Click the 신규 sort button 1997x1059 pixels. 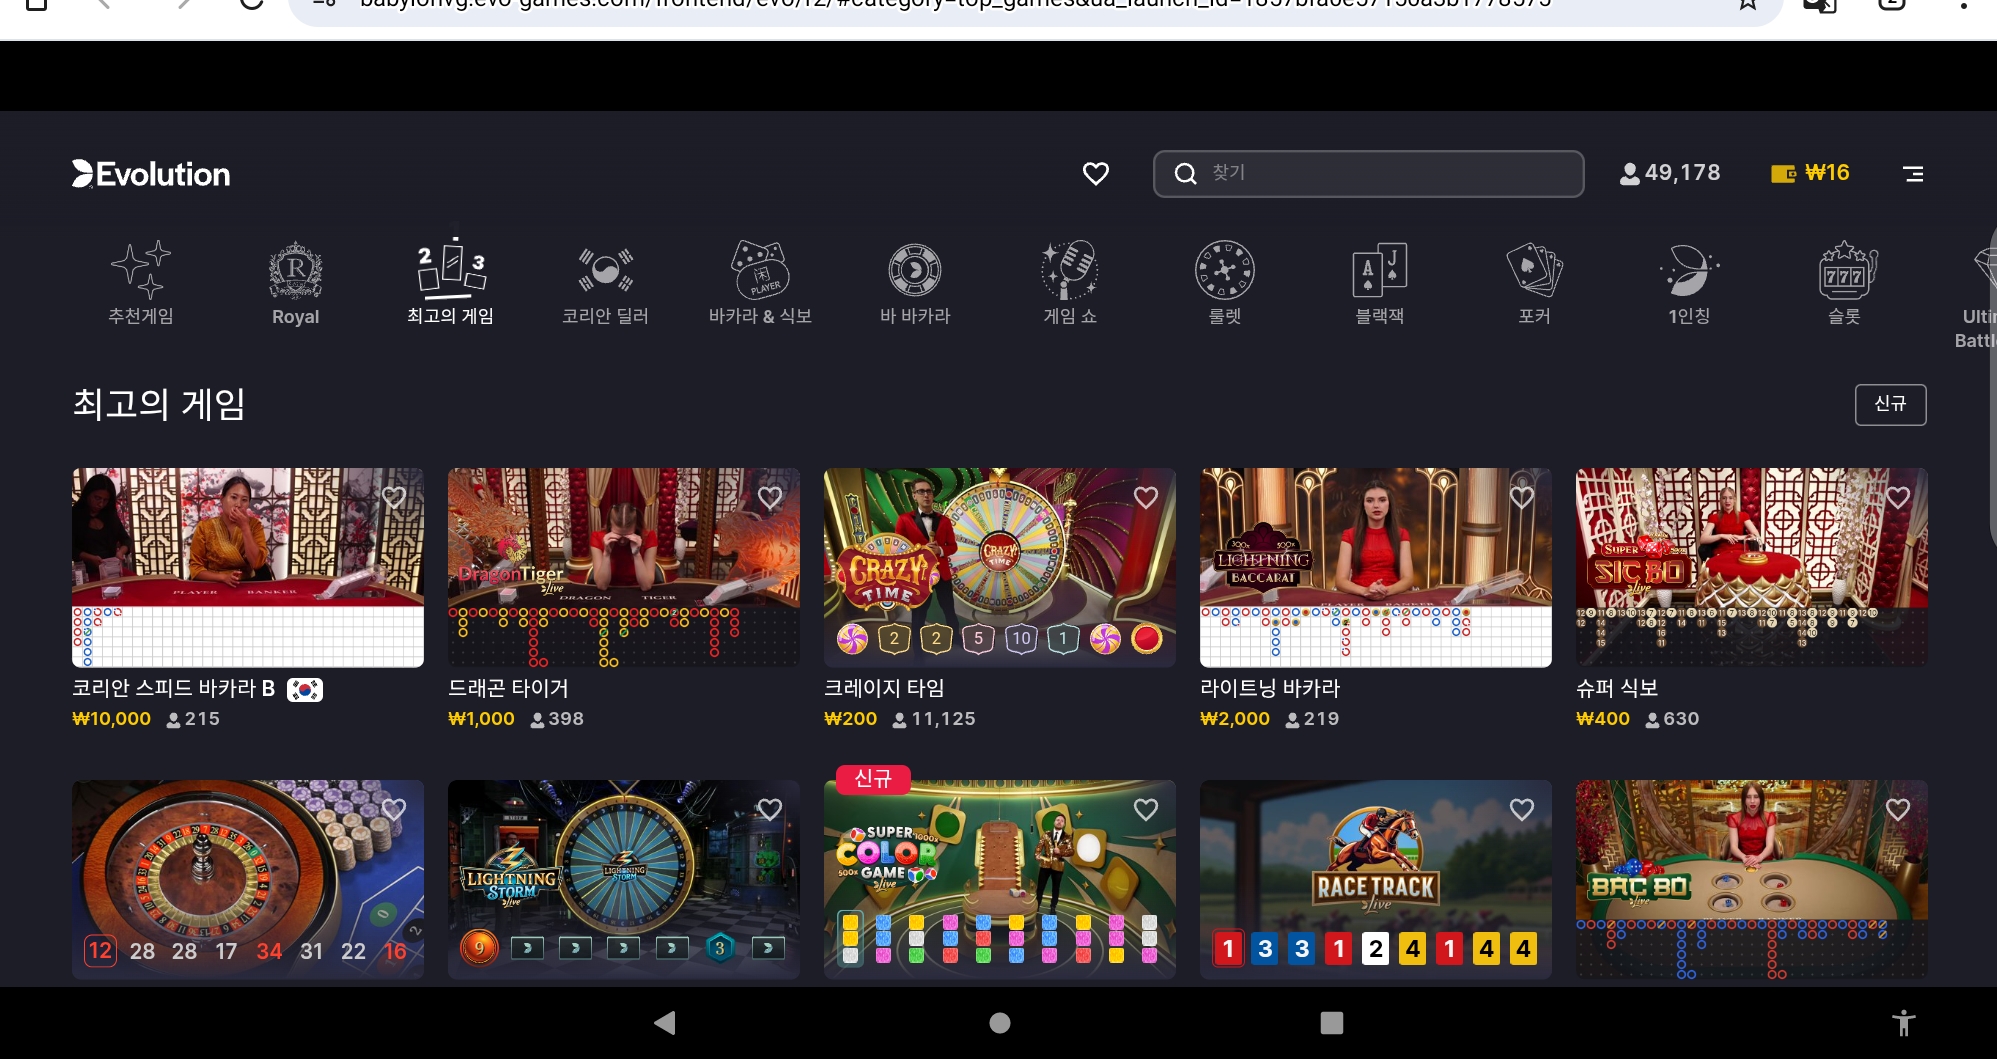tap(1890, 404)
